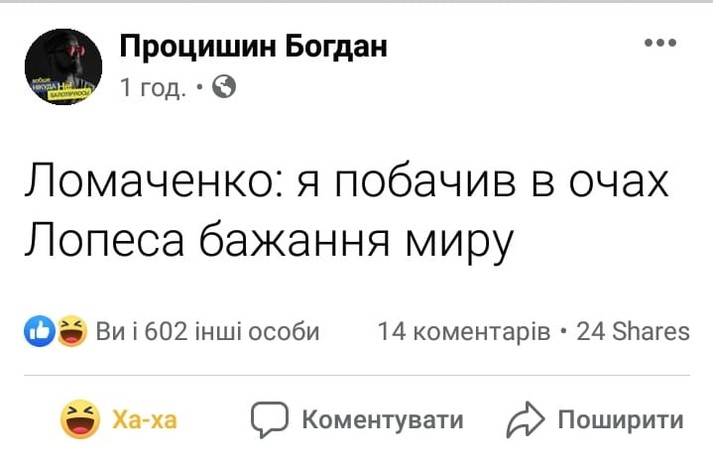713x463 pixels.
Task: Click the speech bubble comment icon
Action: [x=268, y=420]
